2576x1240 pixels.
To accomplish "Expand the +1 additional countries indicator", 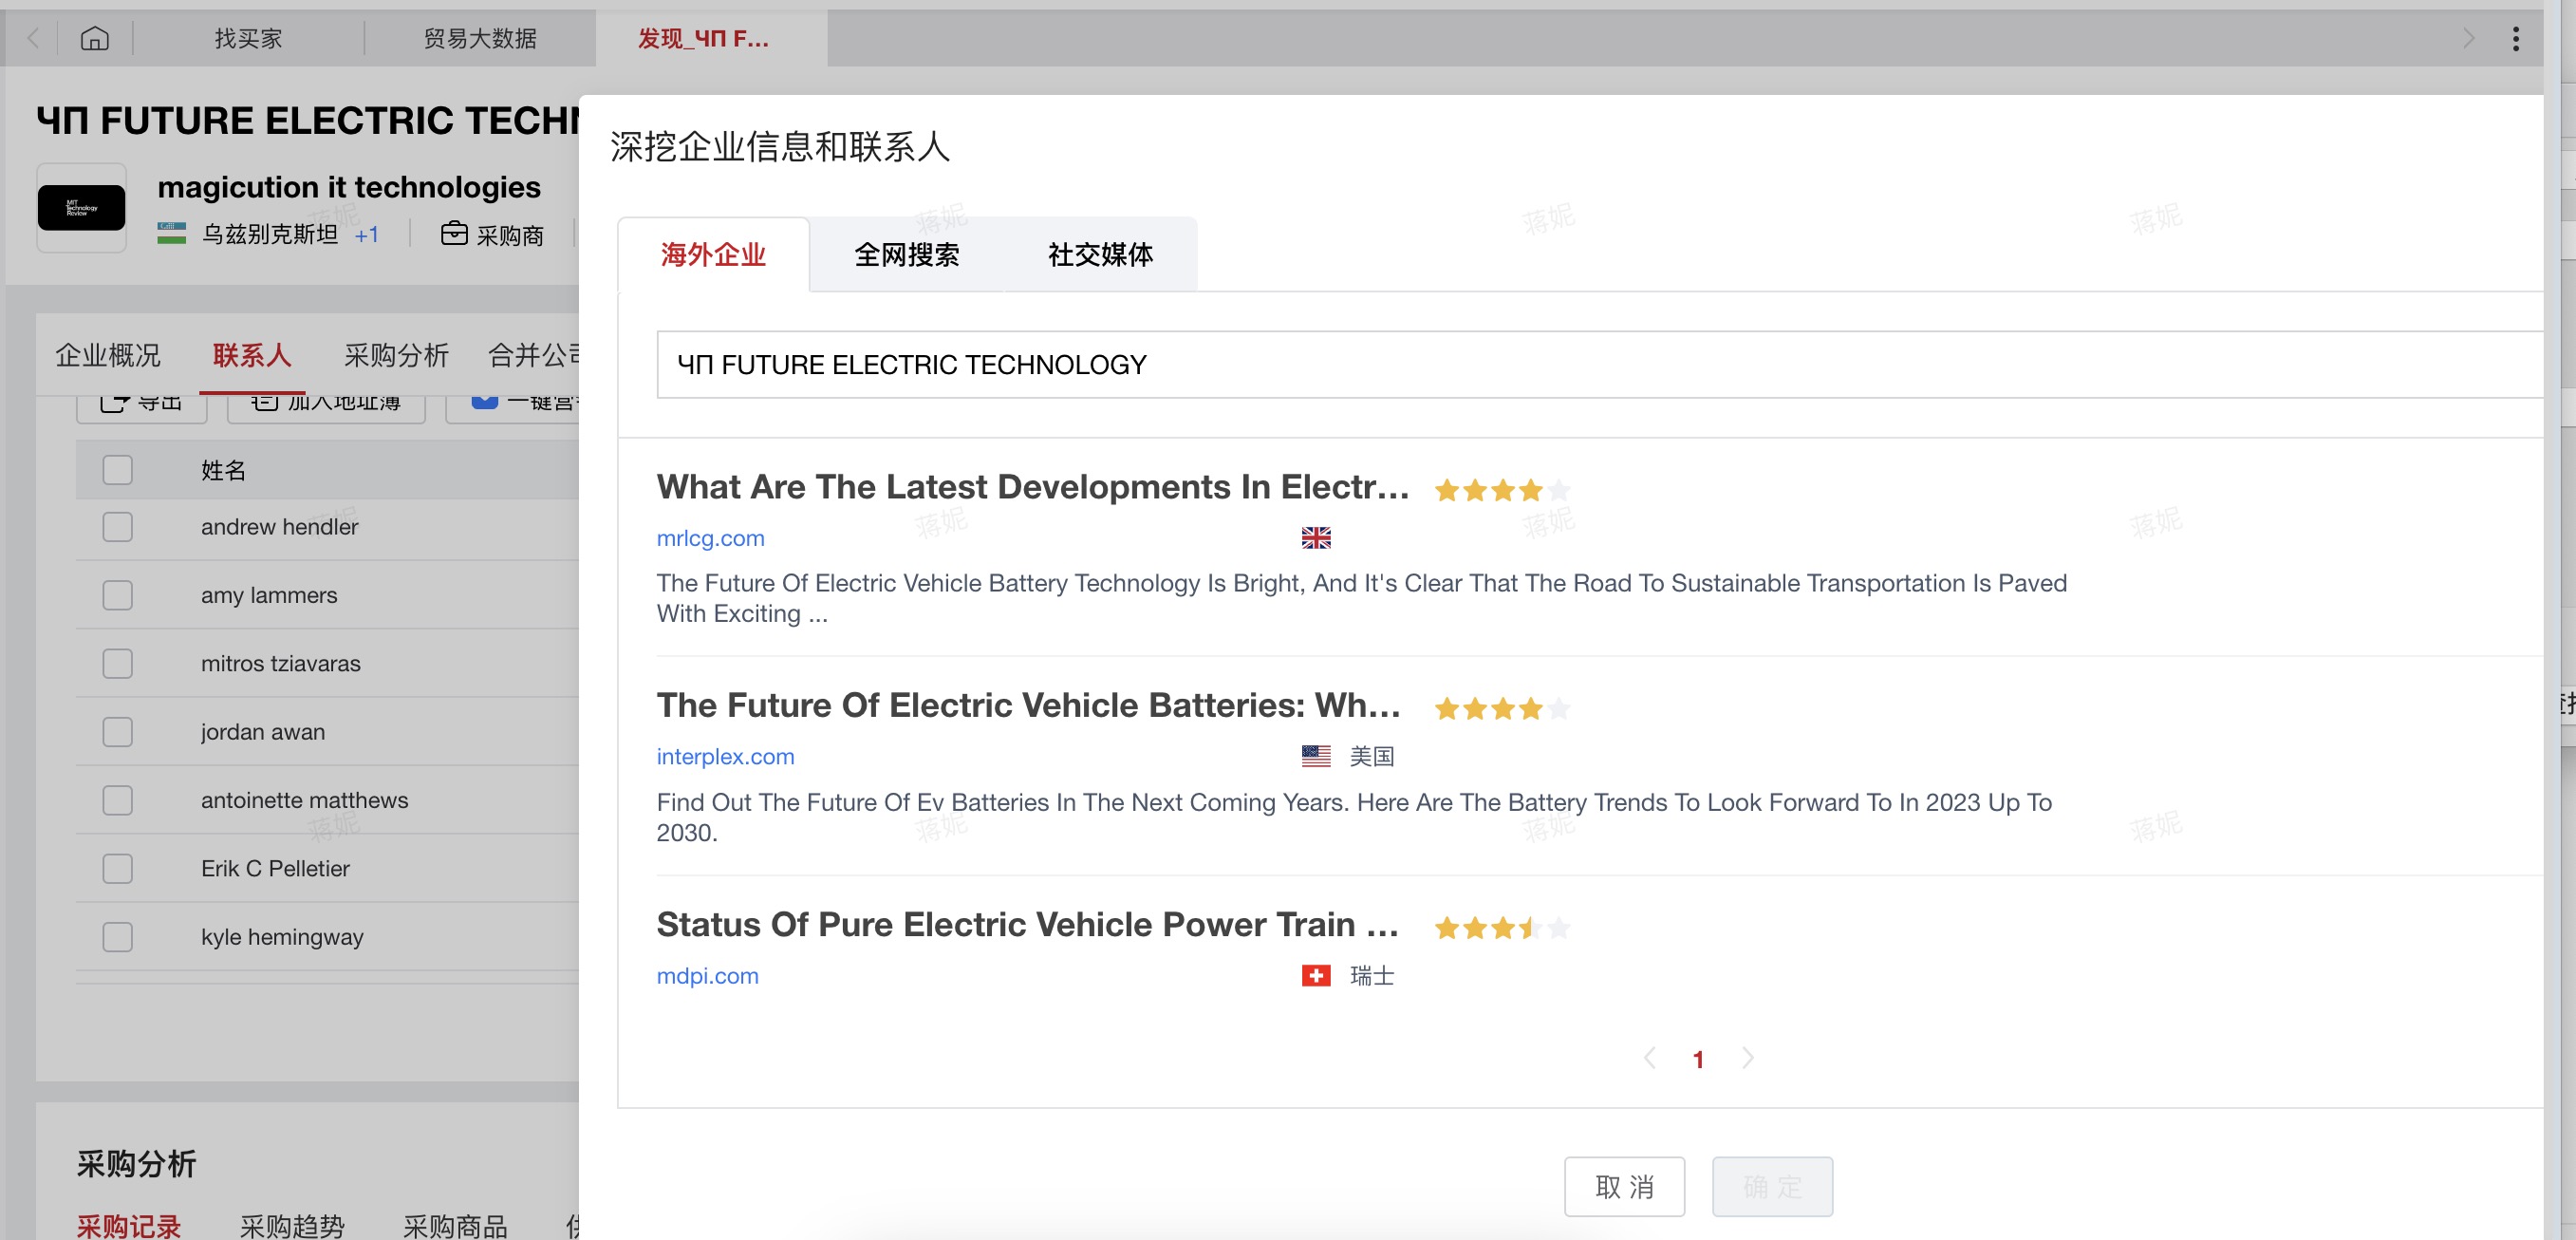I will click(x=367, y=235).
